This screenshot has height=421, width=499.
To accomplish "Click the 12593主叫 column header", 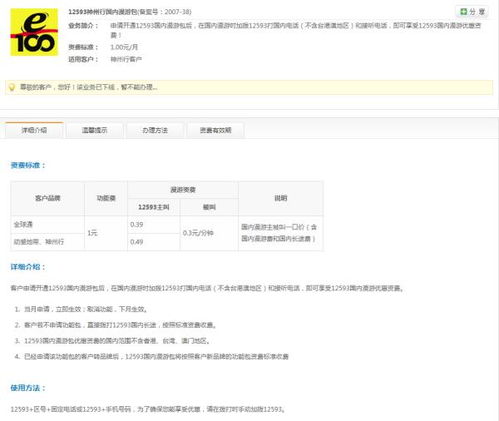I will (154, 207).
